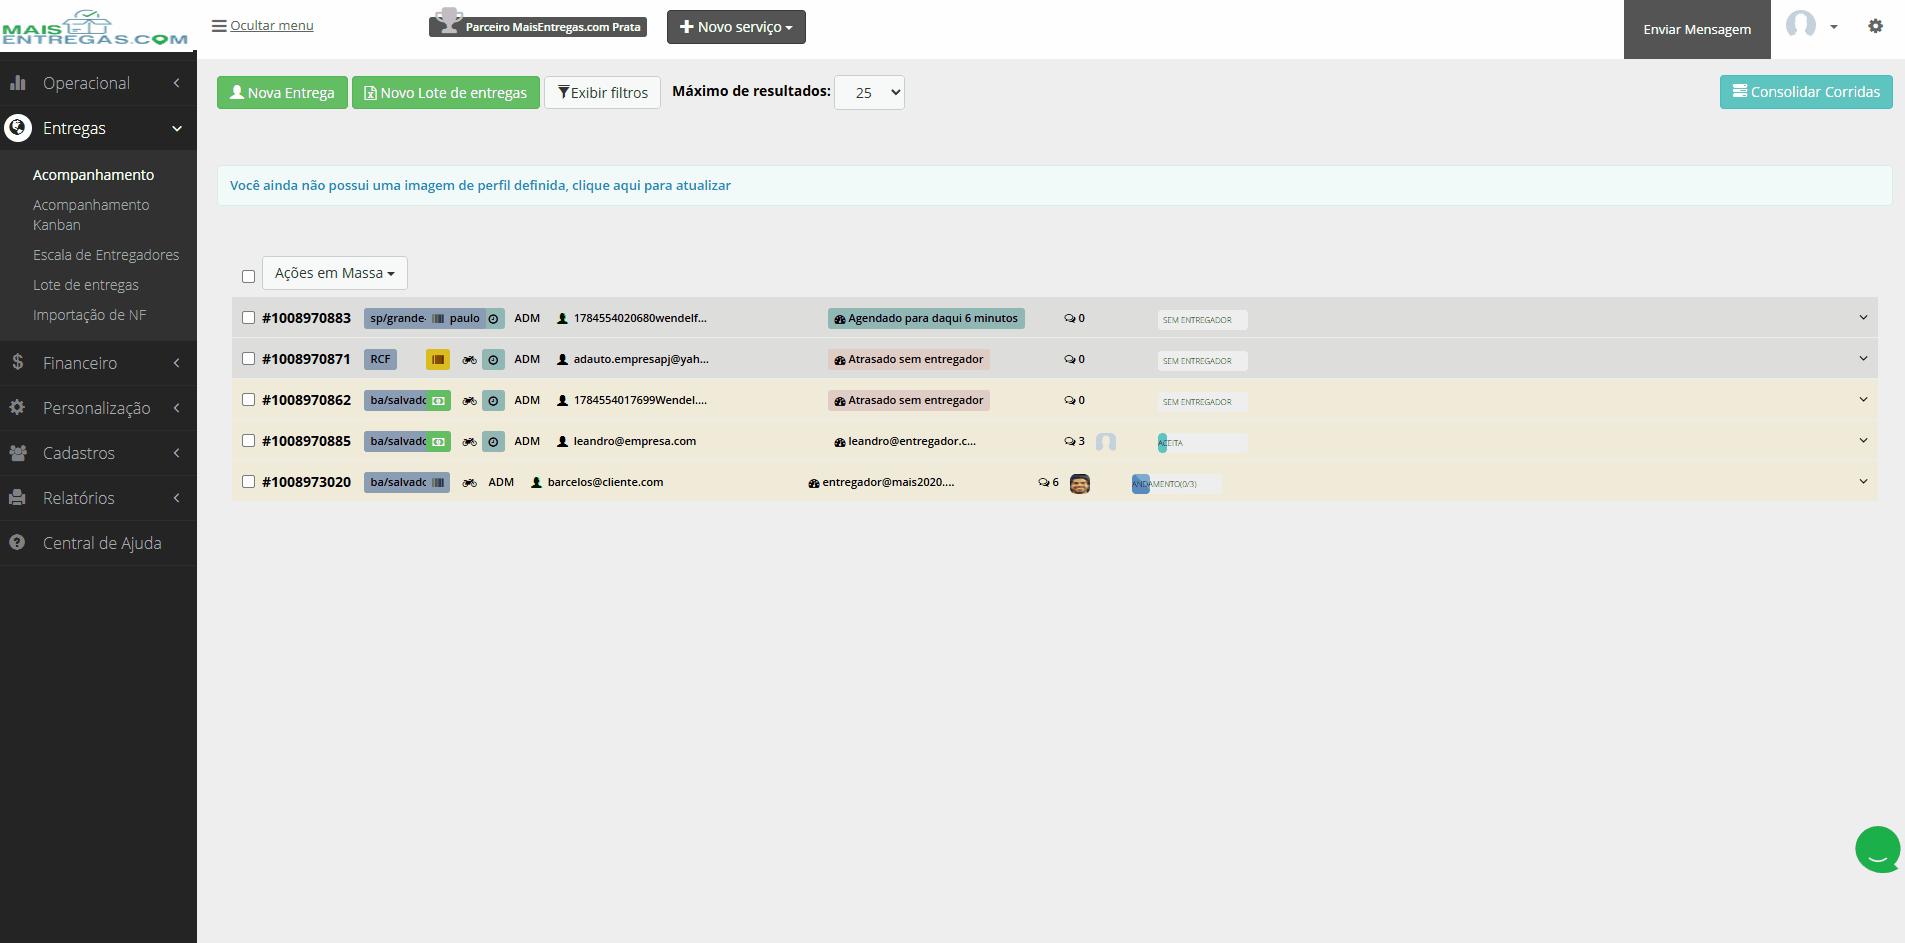
Task: Click the profile image update notice link
Action: tap(480, 186)
